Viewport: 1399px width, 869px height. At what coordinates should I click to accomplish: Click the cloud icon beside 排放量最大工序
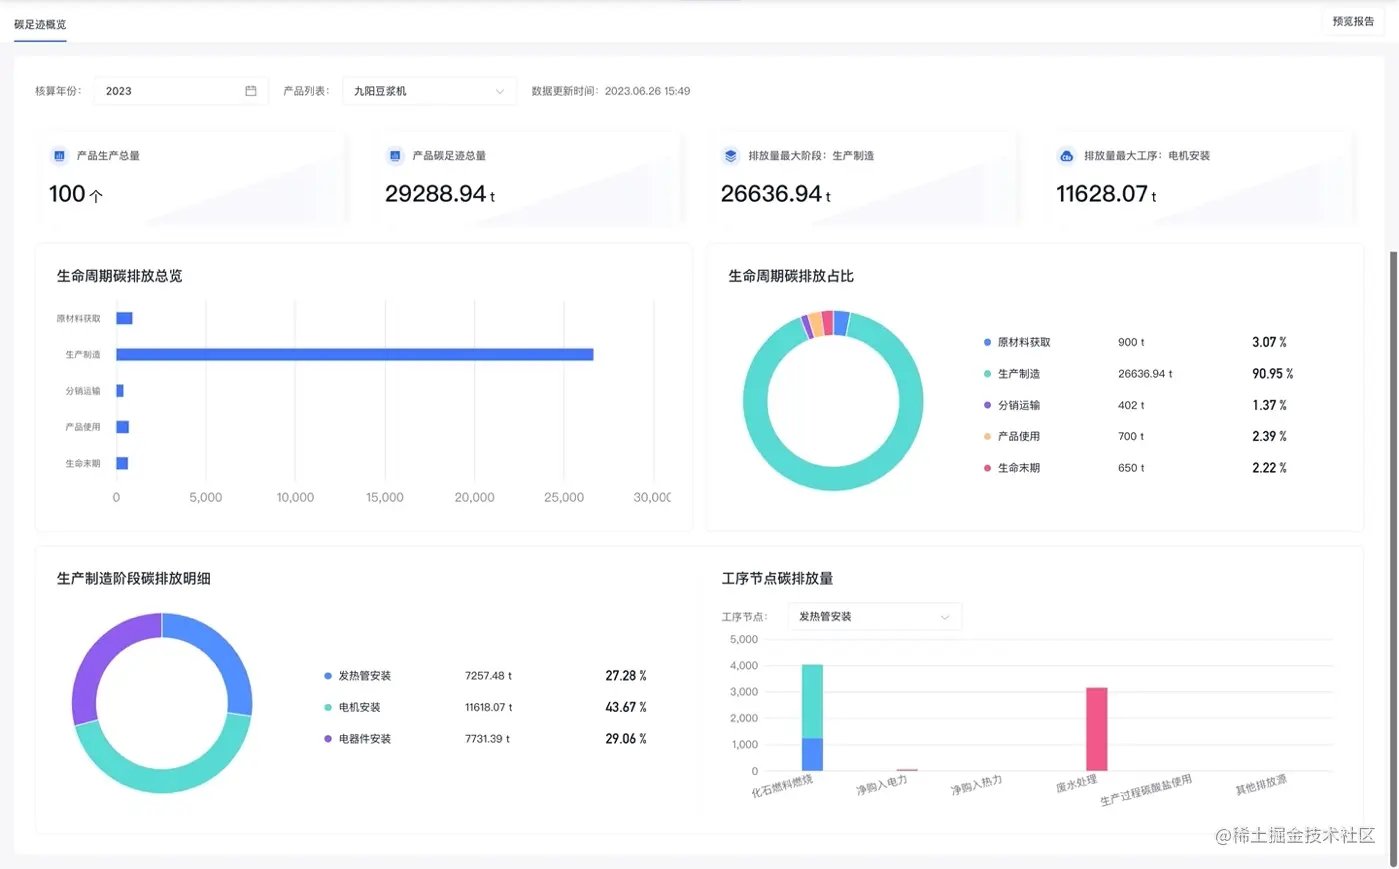pyautogui.click(x=1066, y=156)
